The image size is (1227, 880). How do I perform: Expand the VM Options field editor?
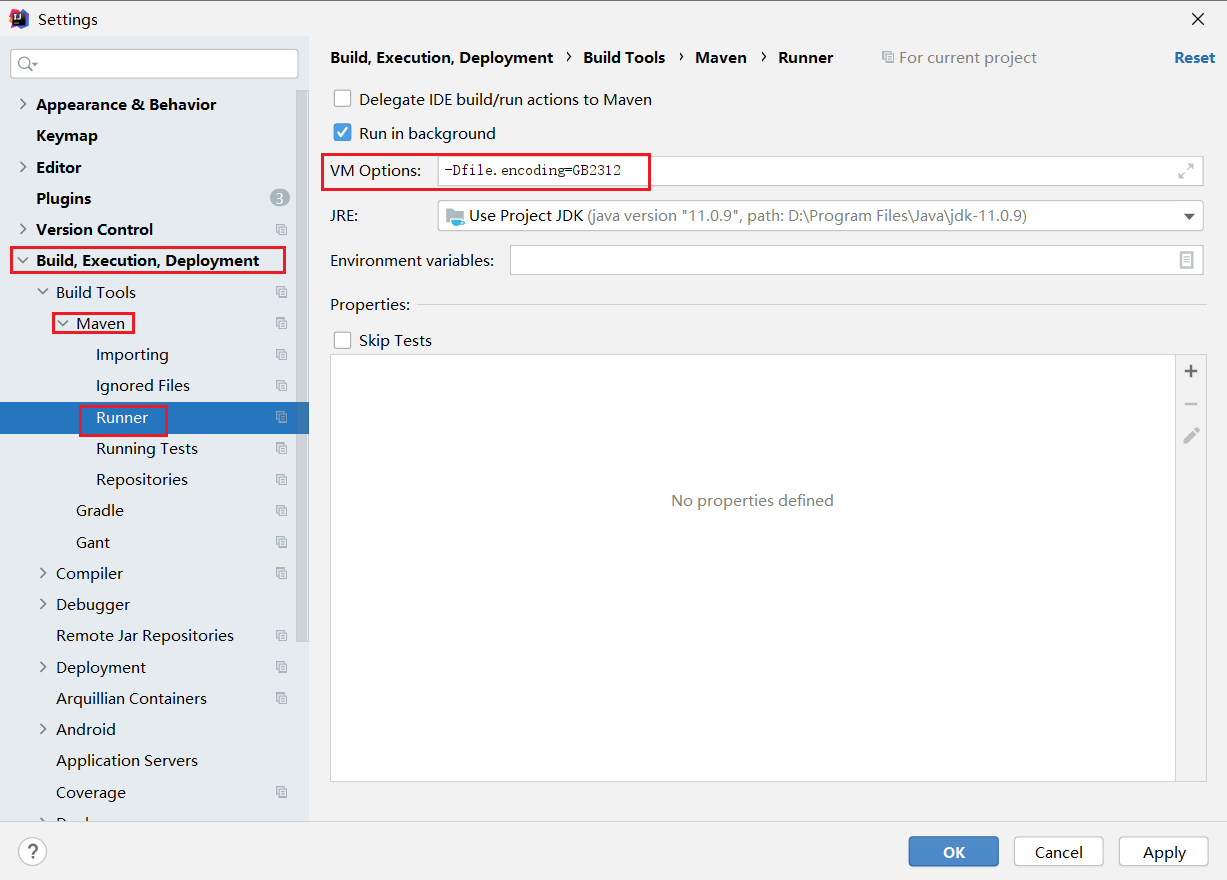click(x=1186, y=171)
